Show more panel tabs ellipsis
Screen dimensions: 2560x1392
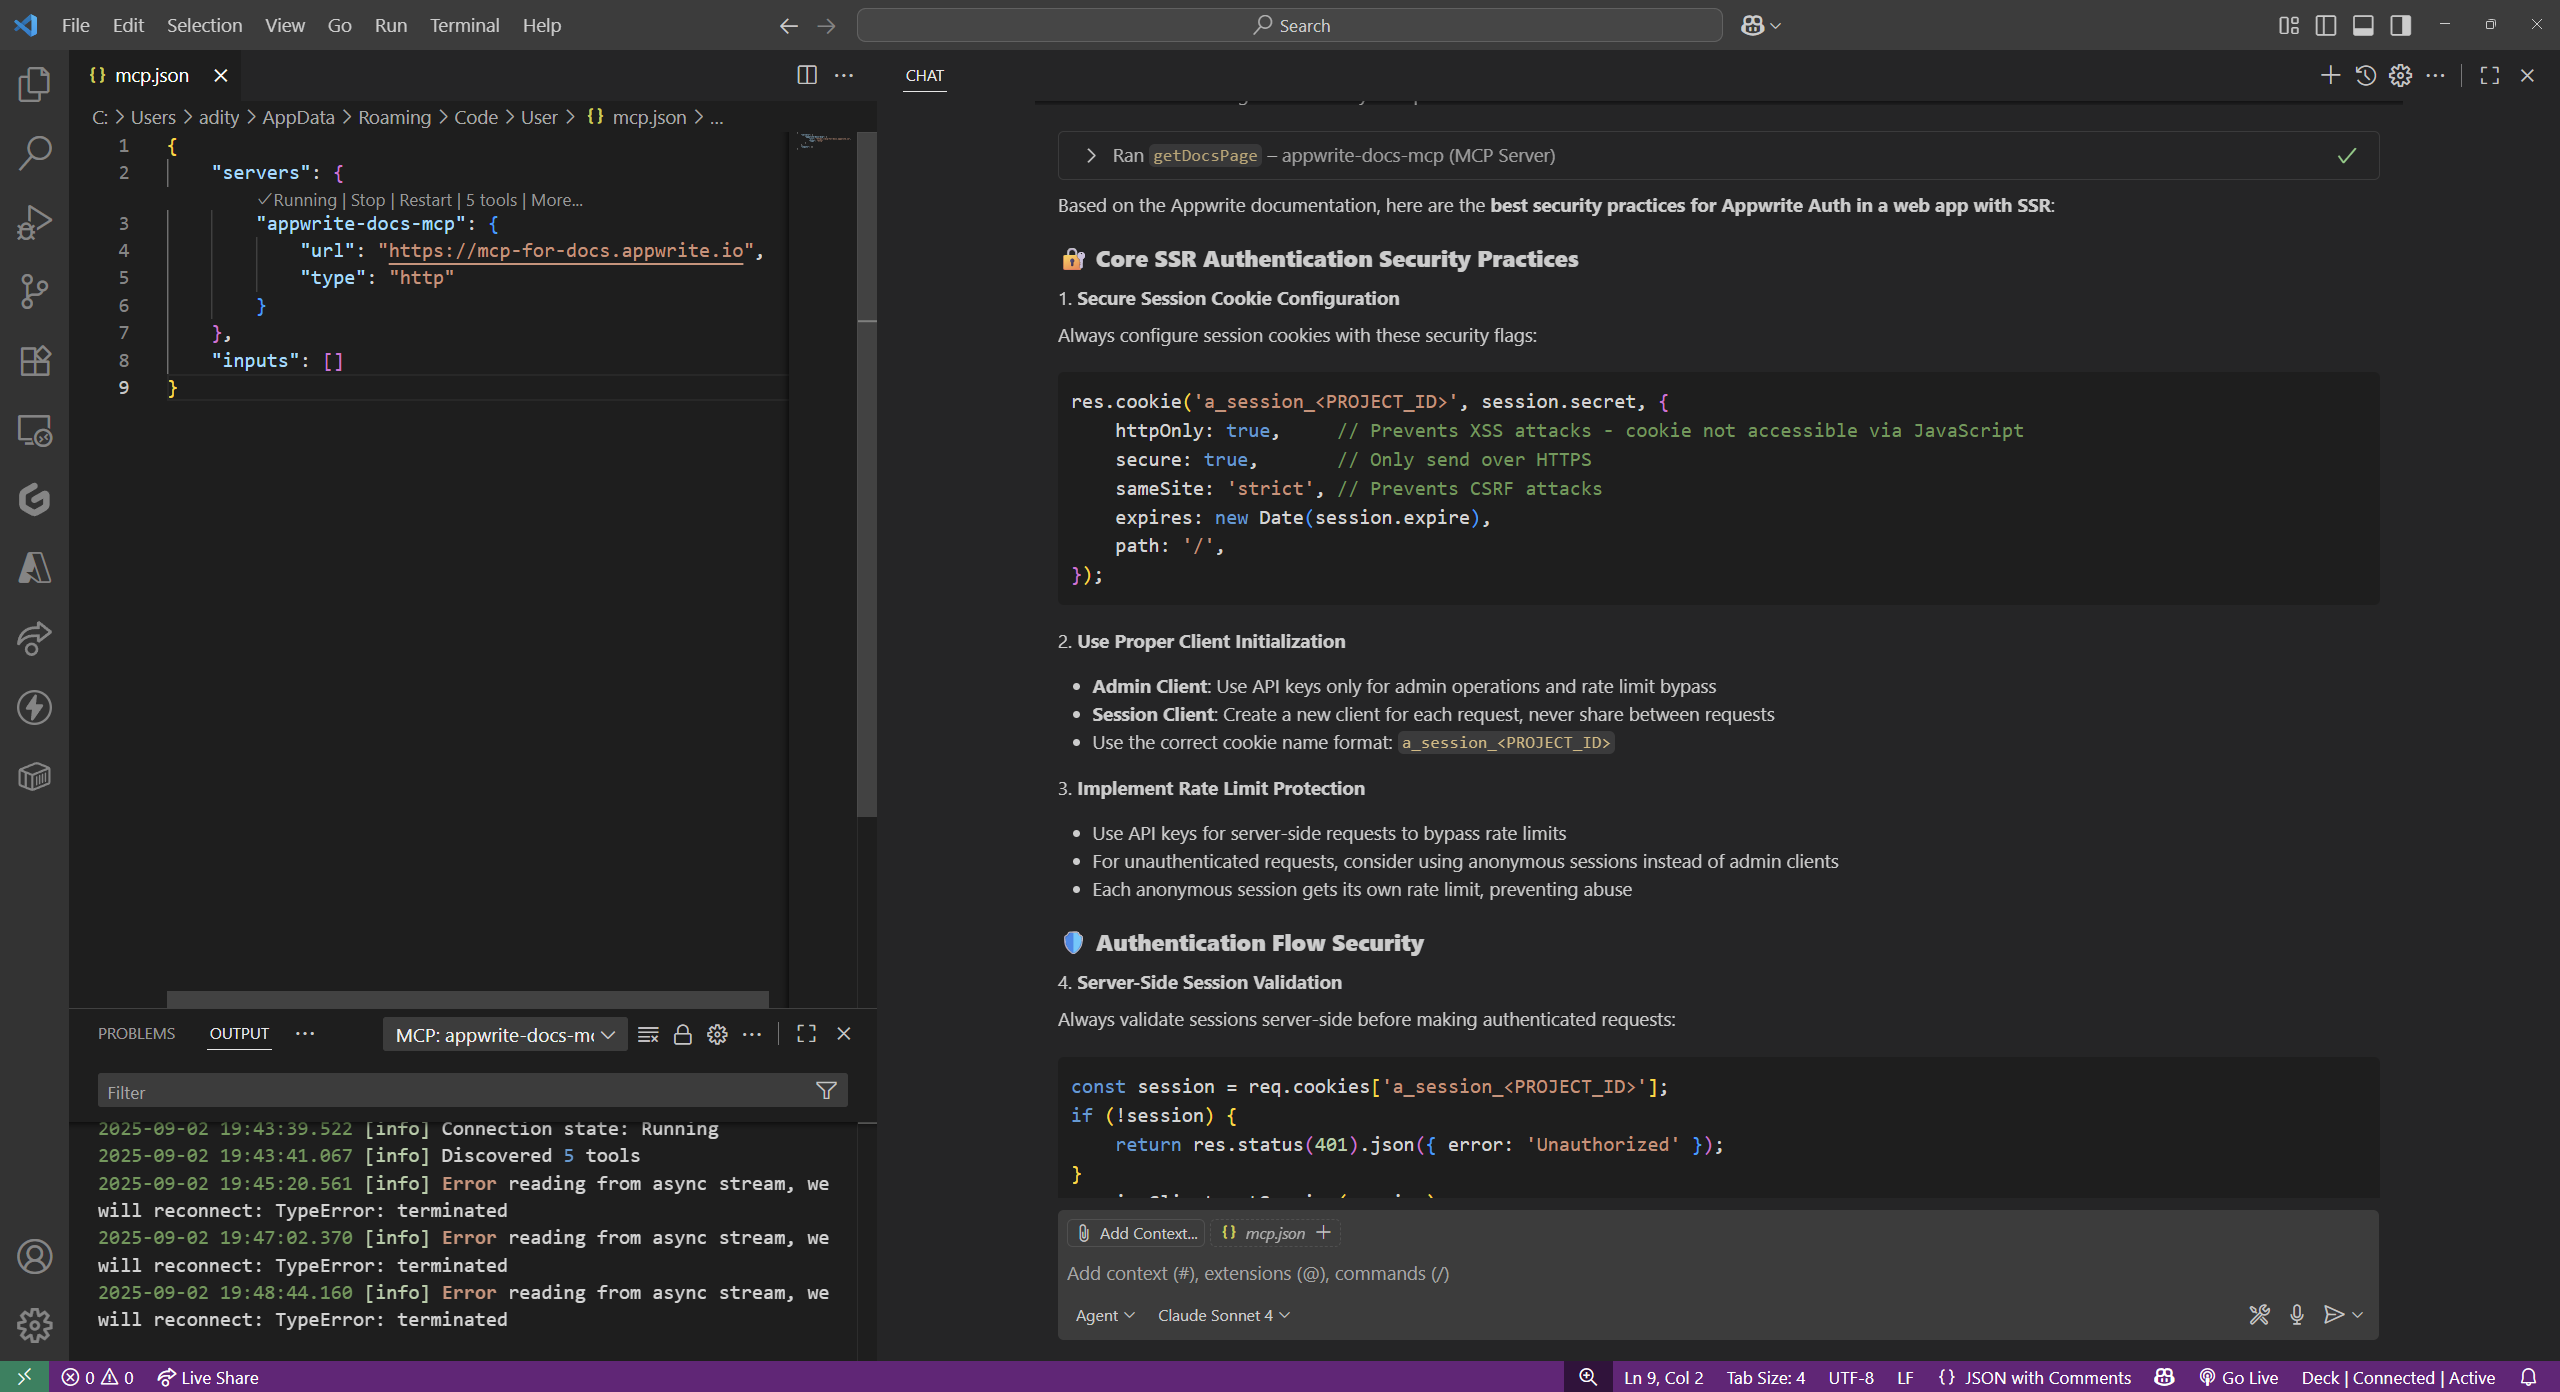pos(305,1033)
